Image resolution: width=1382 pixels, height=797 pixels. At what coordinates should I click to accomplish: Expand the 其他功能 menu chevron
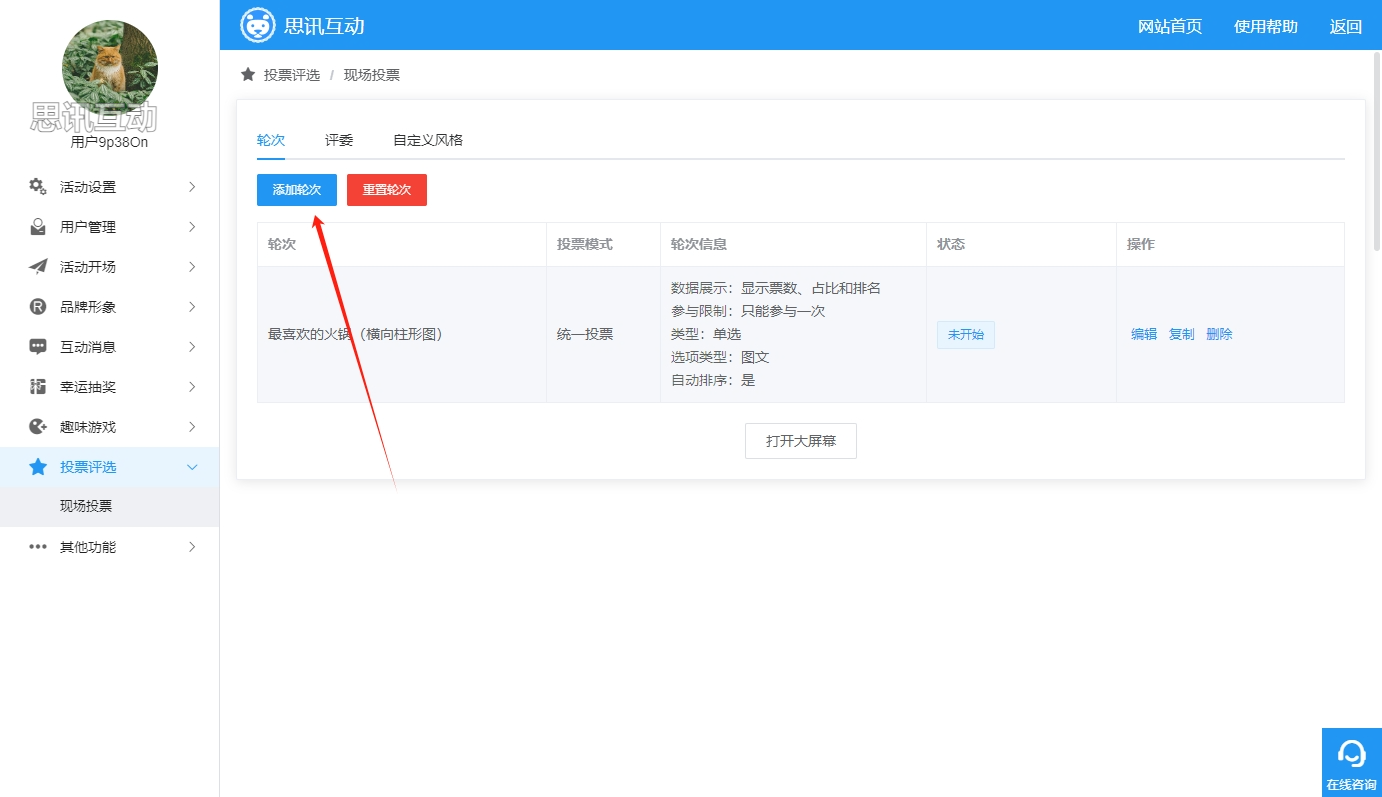point(192,547)
